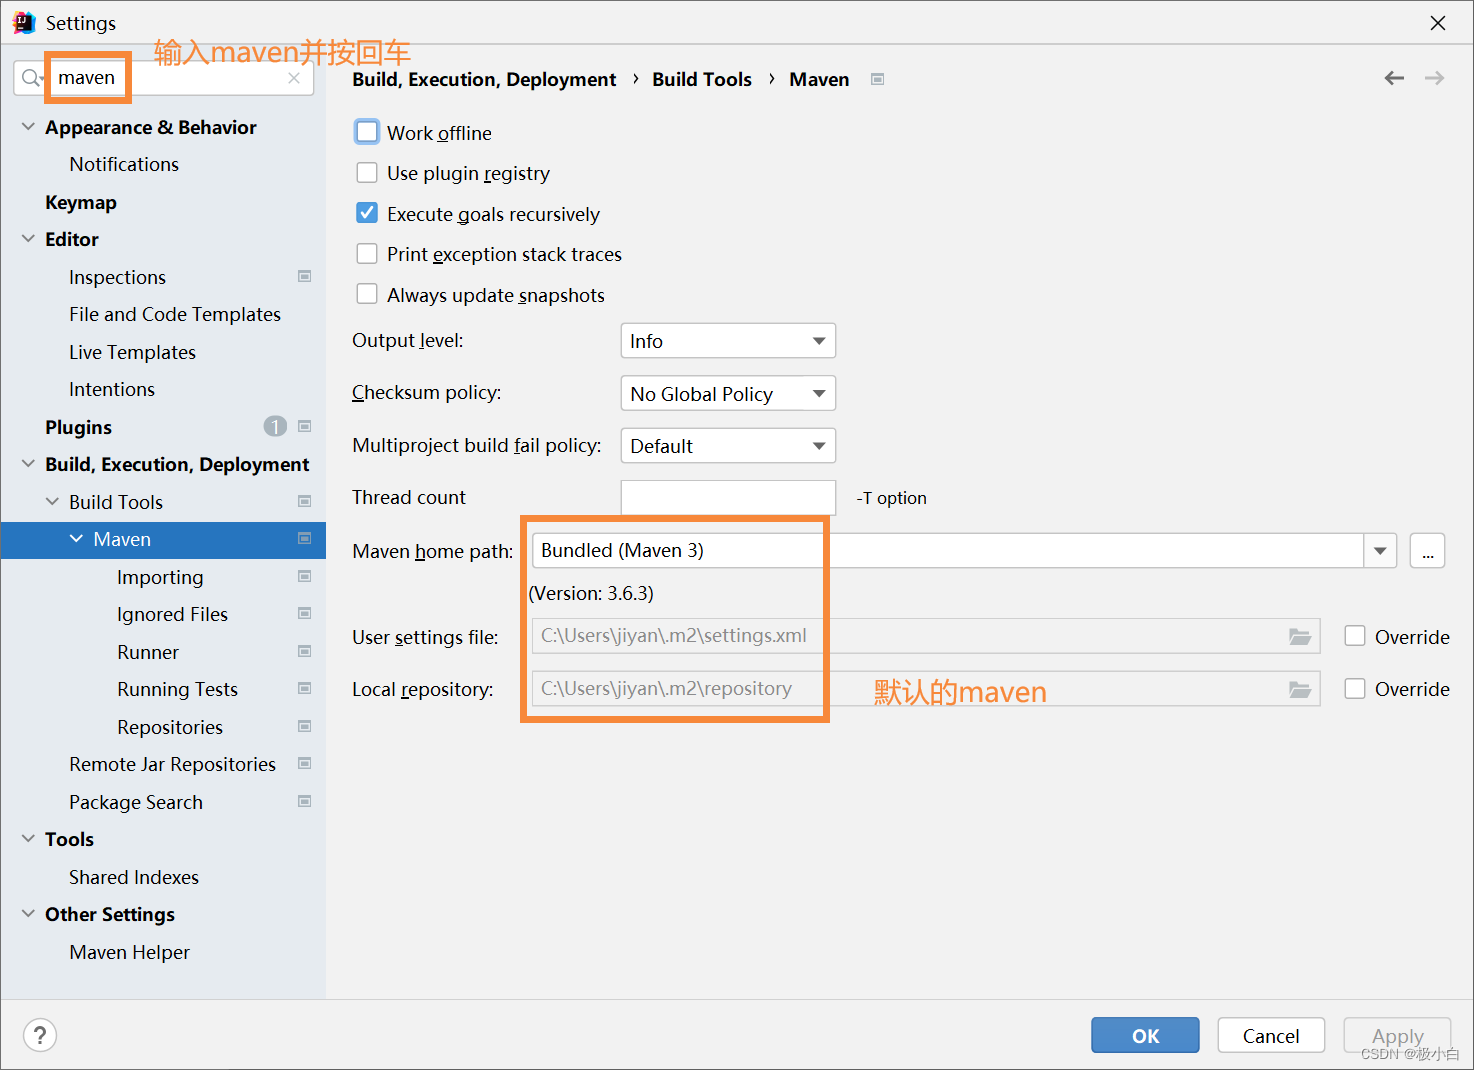The width and height of the screenshot is (1474, 1070).
Task: Dismiss the dialog with Cancel
Action: point(1271,1035)
